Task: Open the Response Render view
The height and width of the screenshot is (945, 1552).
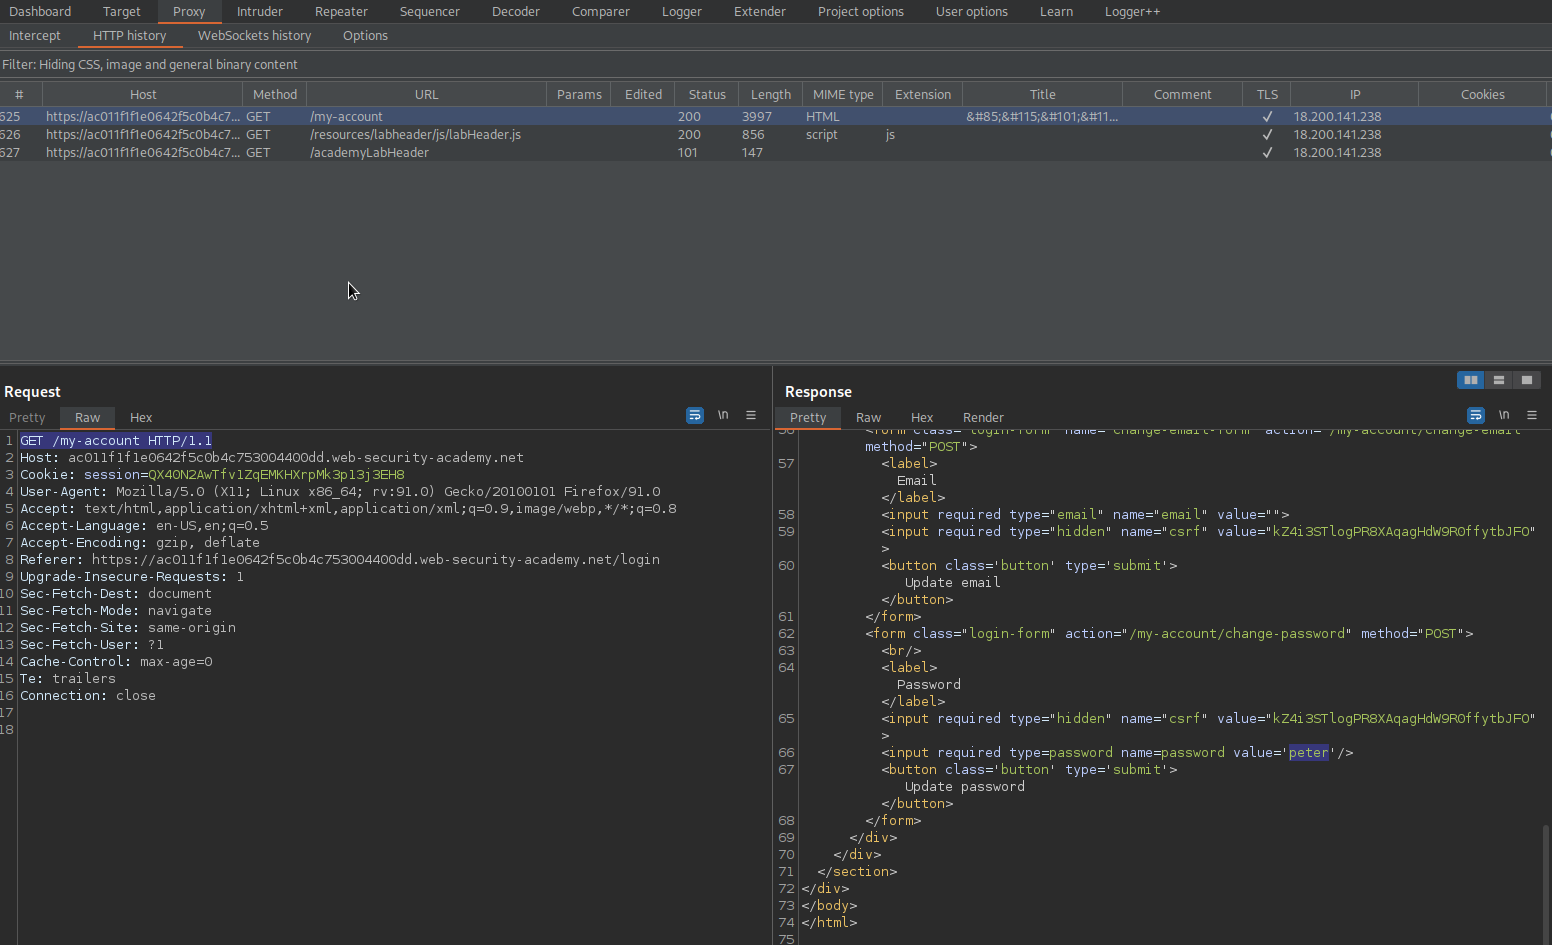Action: pos(984,418)
